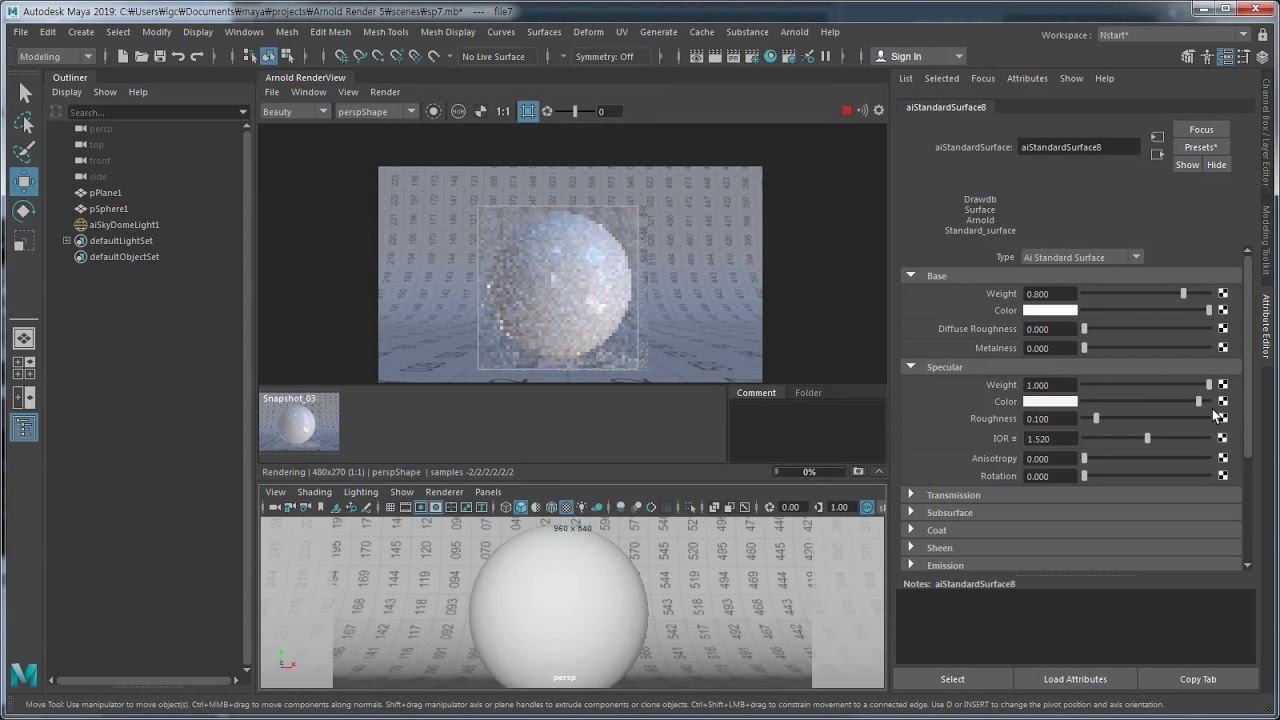
Task: Open the Mesh Tools menu
Action: point(385,32)
